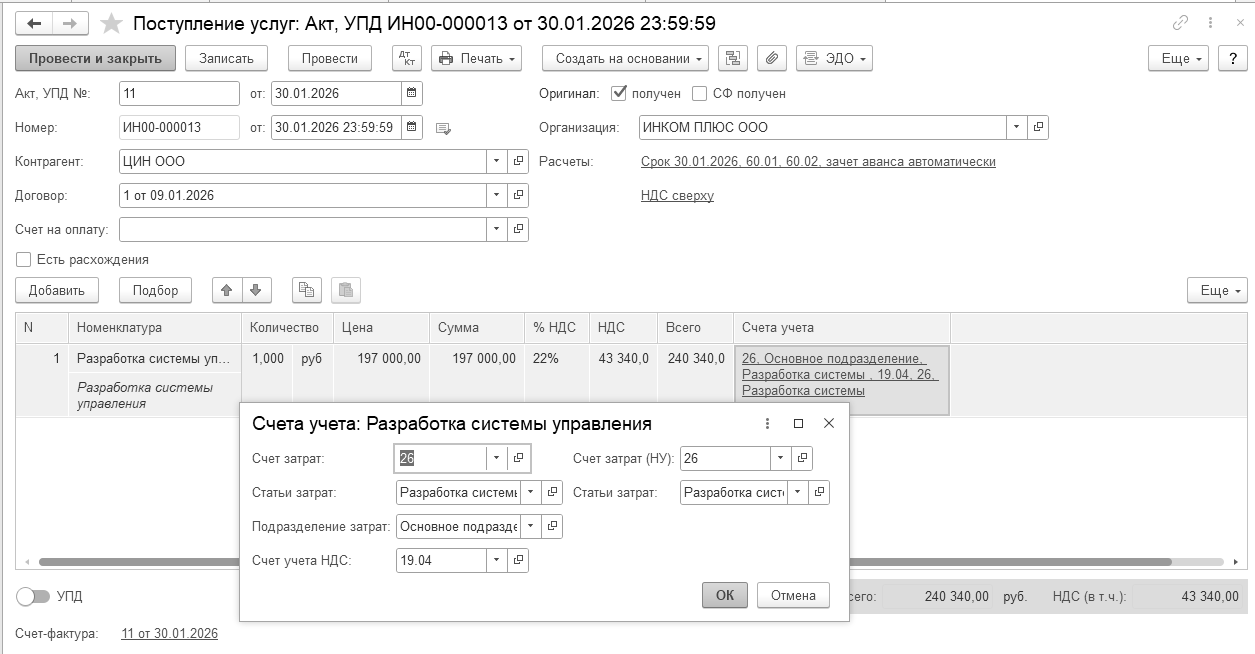Open calendar for Номер date 30.01.2026 23:59:59
The width and height of the screenshot is (1255, 654).
pos(411,127)
